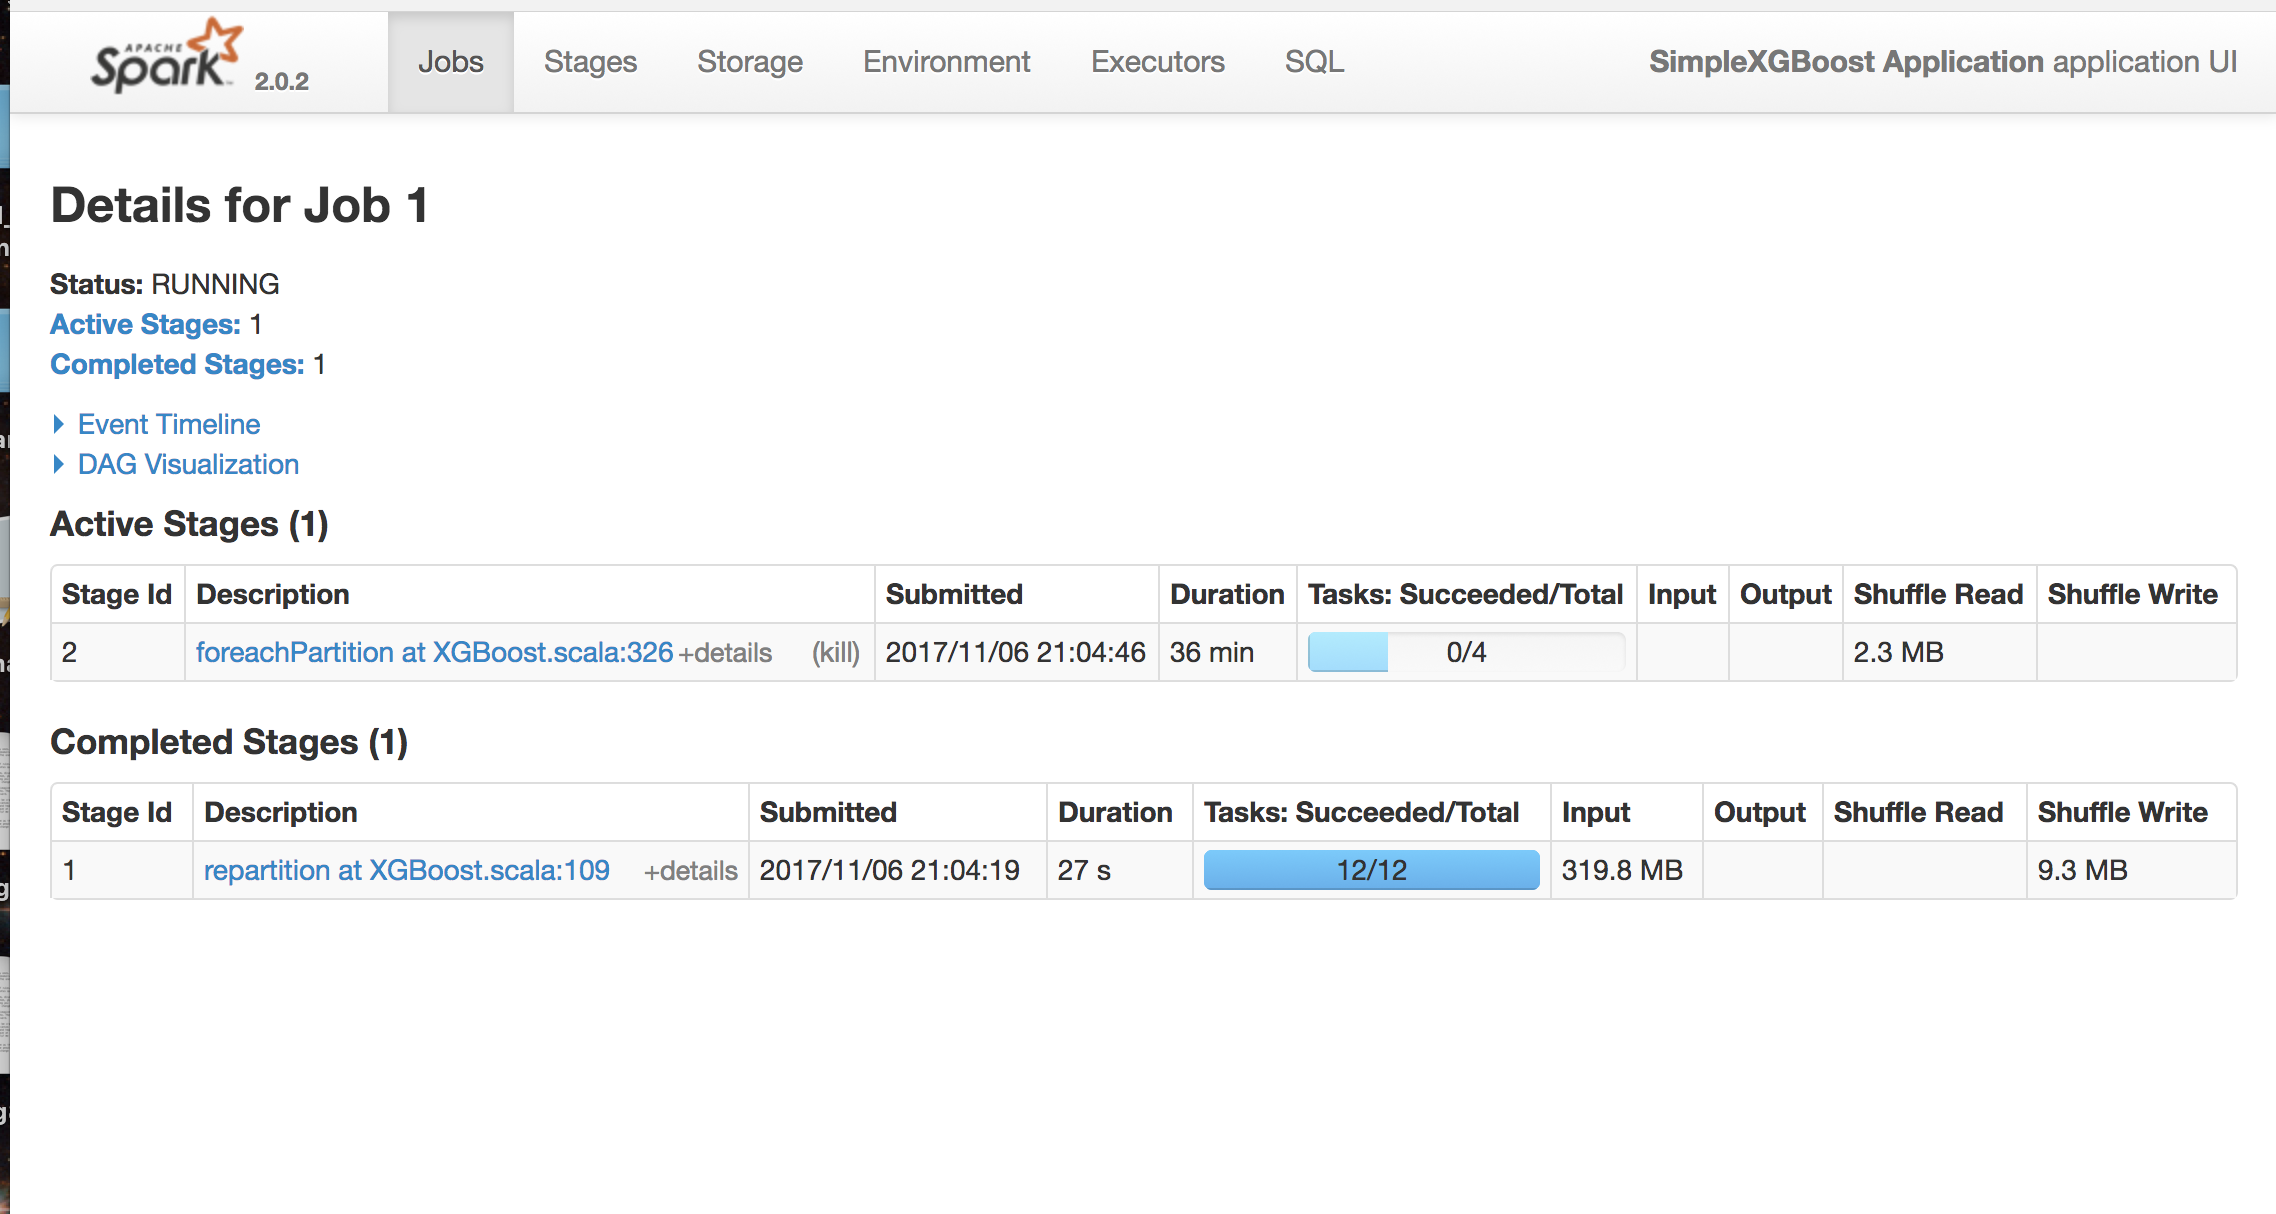Sort Completed Stages by Input column

click(1596, 812)
